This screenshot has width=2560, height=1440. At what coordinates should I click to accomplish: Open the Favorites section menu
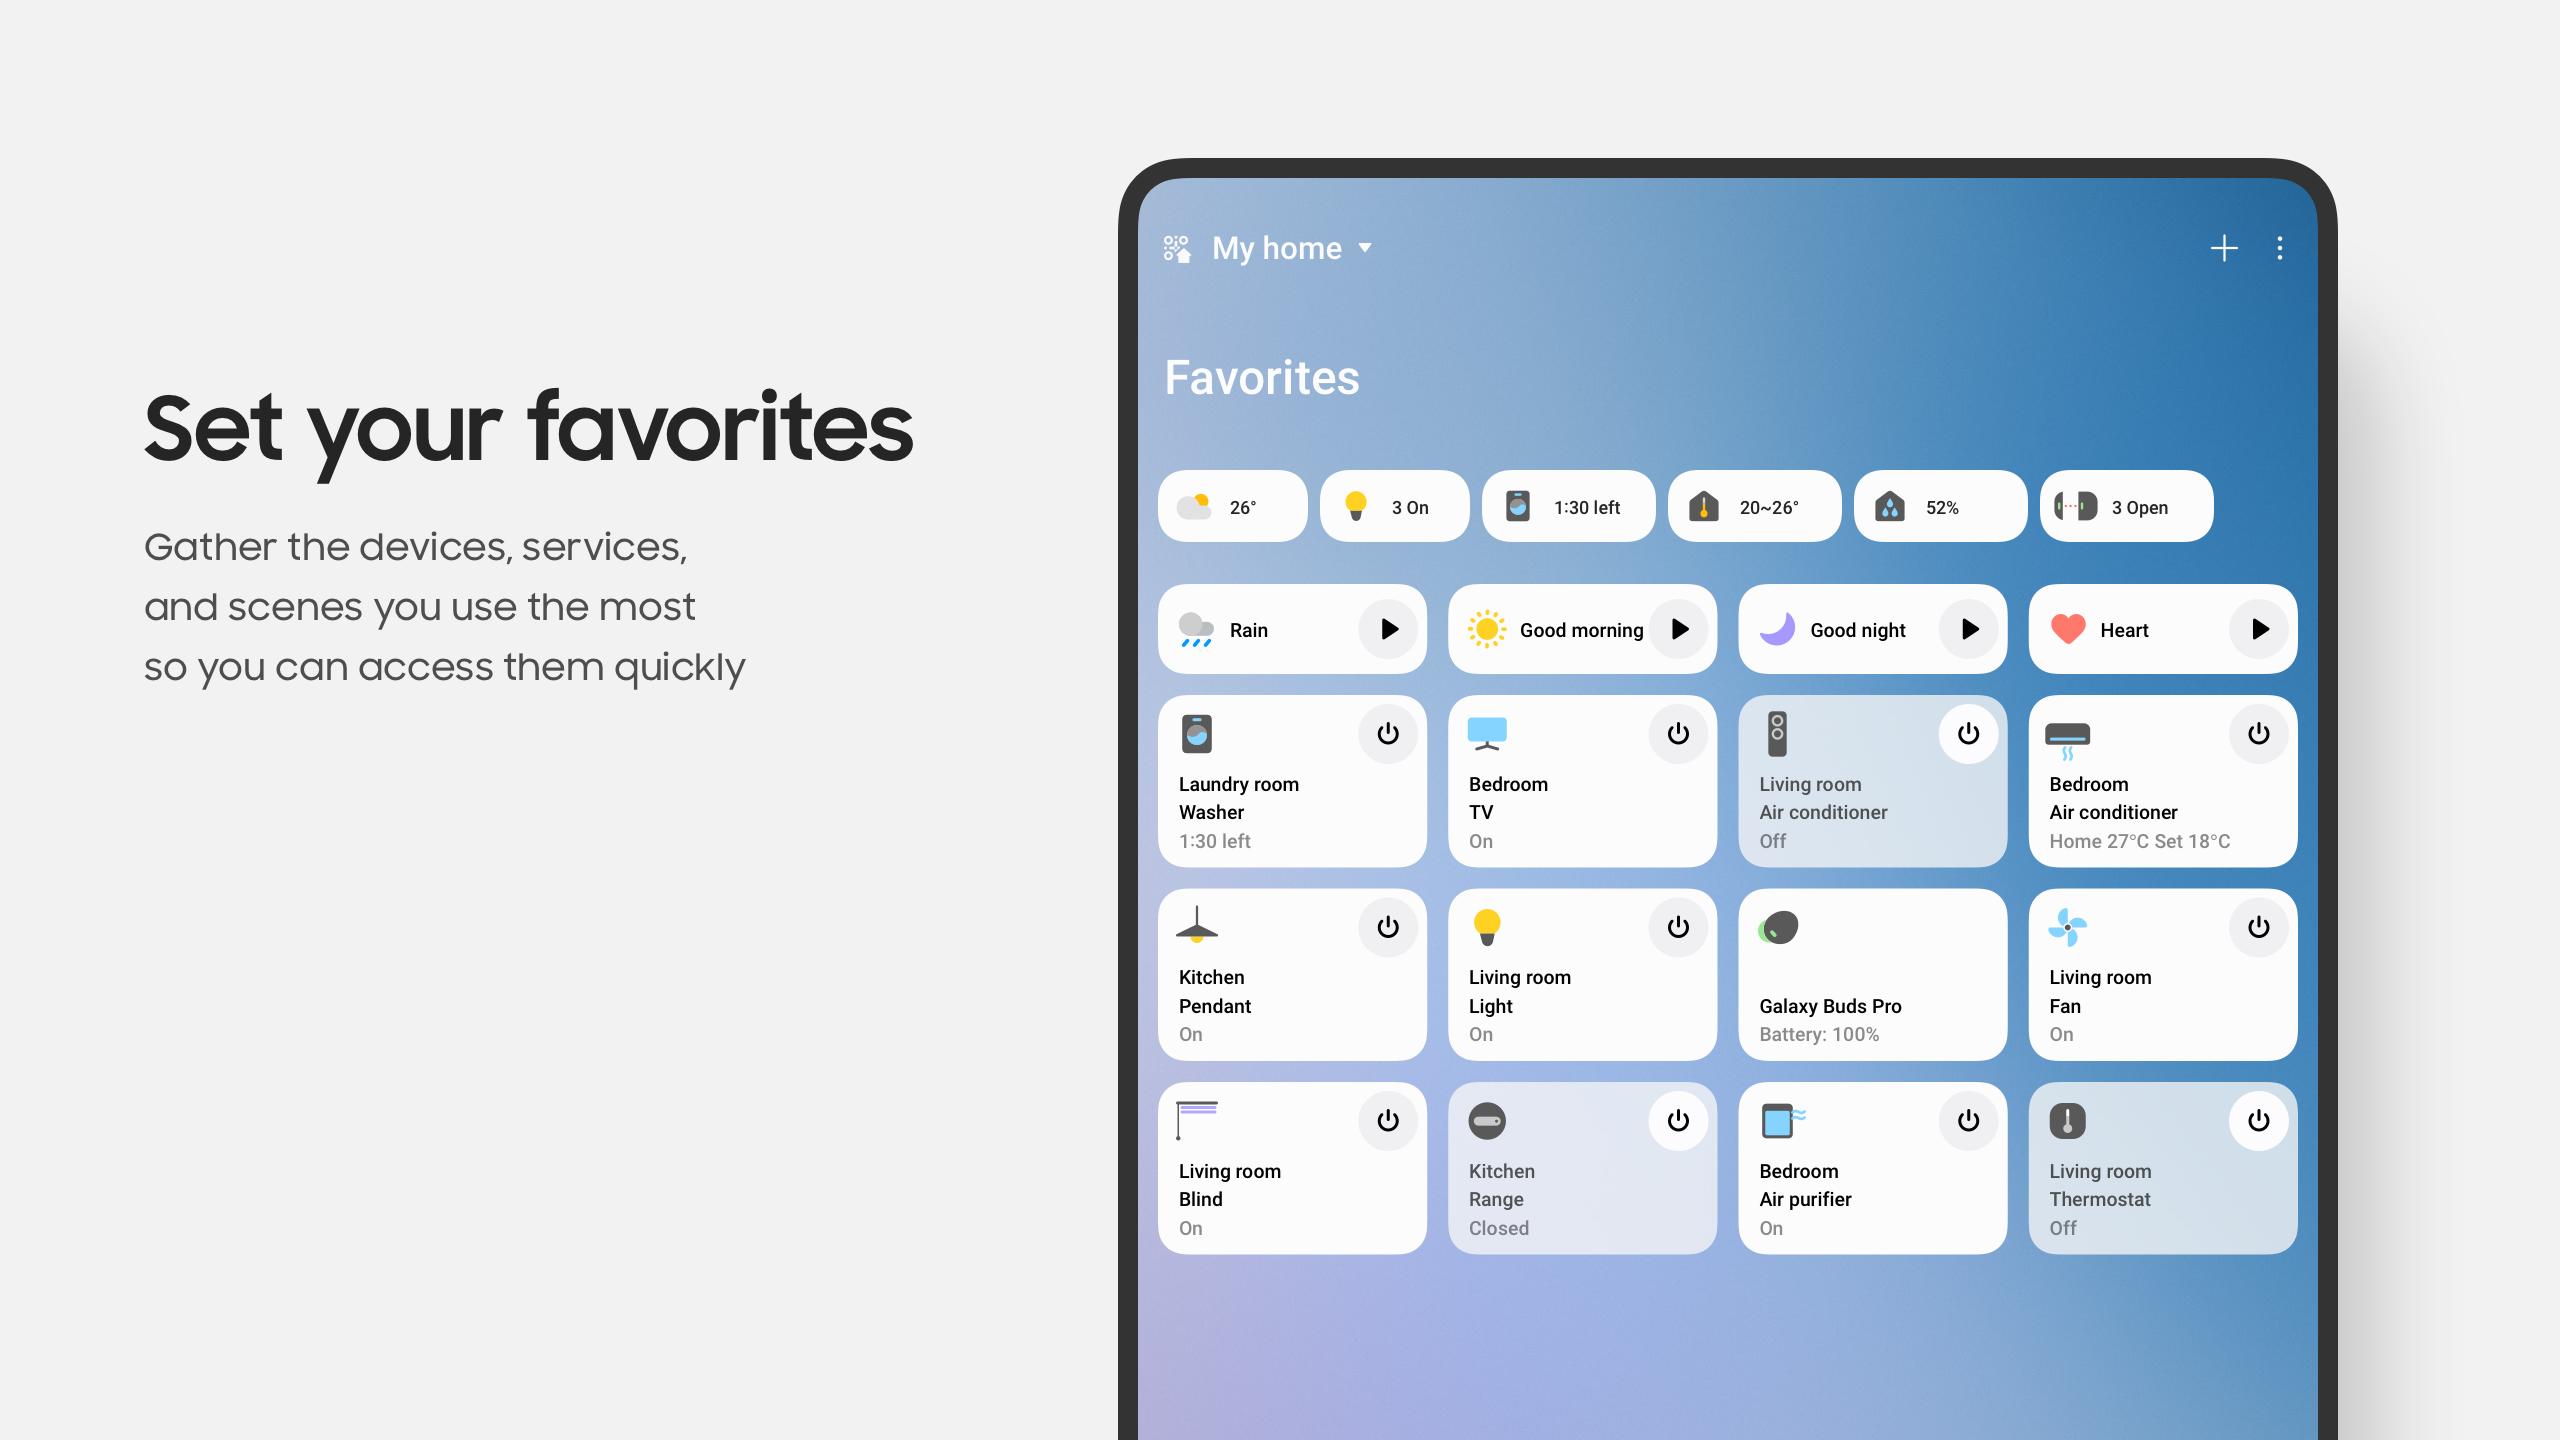pyautogui.click(x=2280, y=248)
